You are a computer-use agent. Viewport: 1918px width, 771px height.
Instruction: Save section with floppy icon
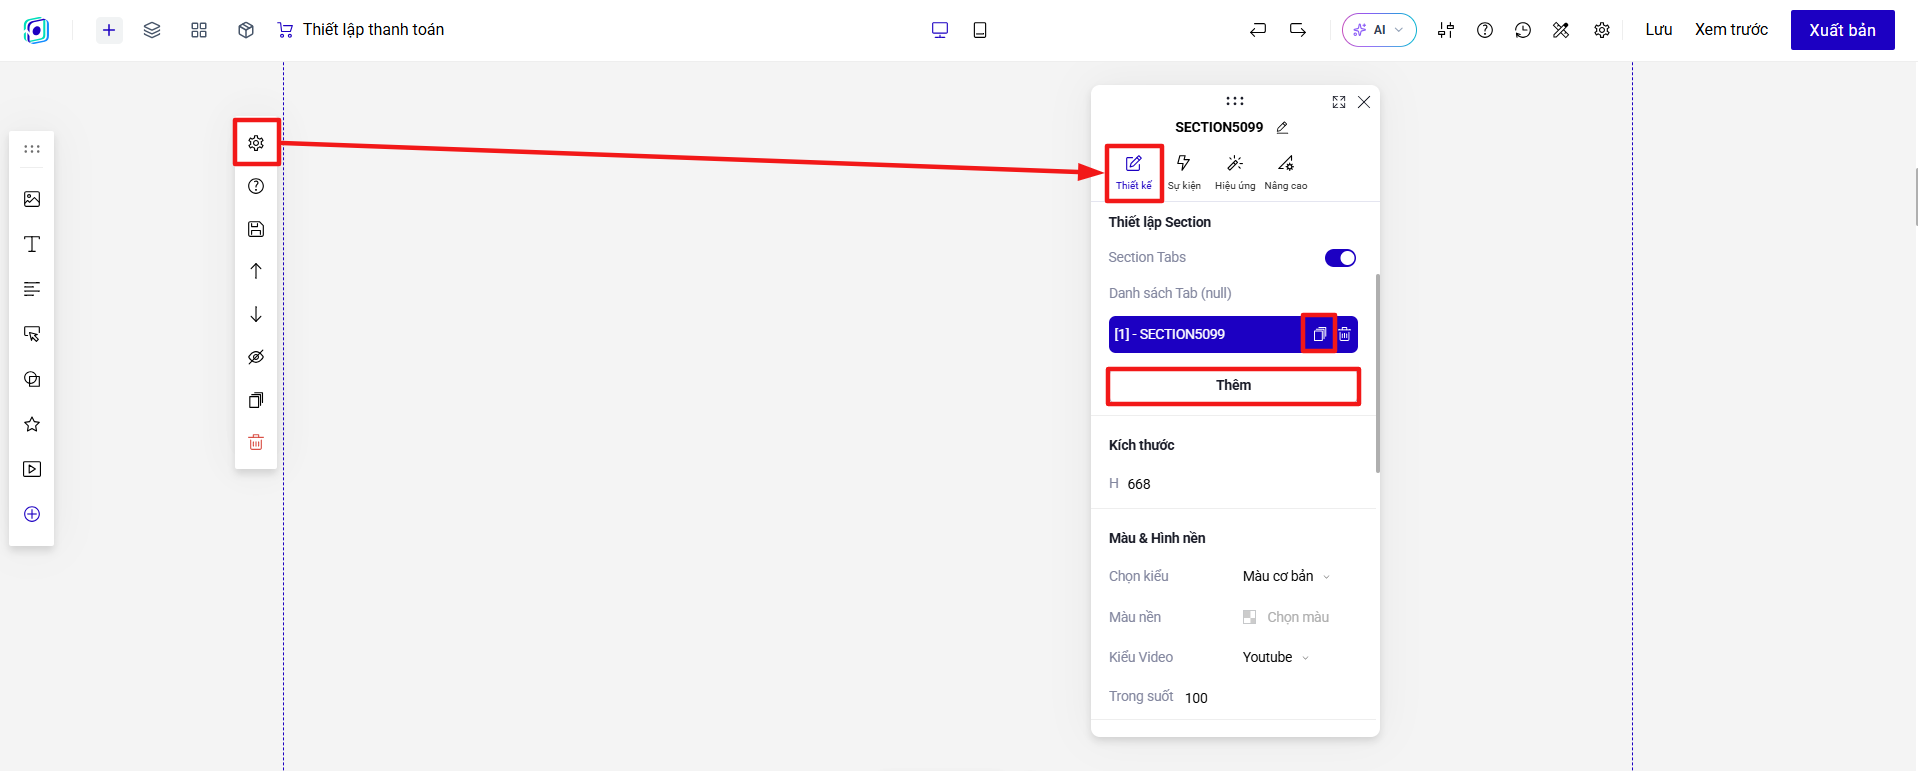point(256,229)
